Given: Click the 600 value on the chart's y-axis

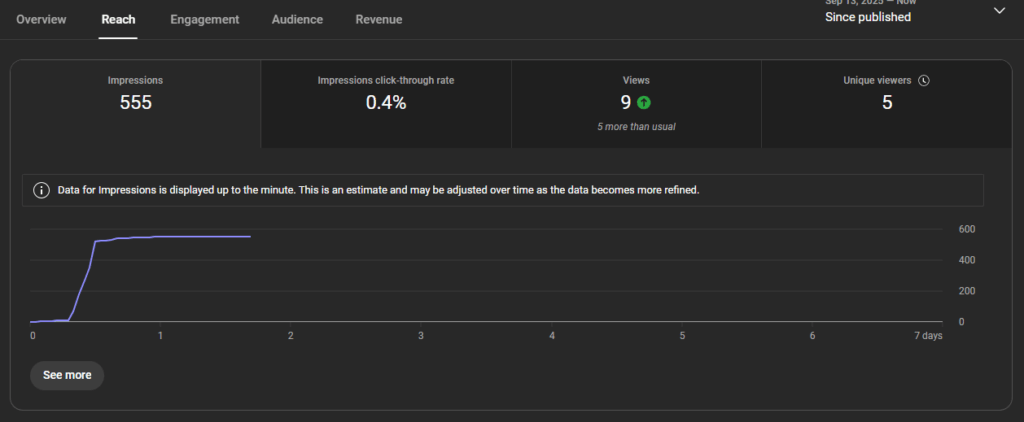Looking at the screenshot, I should [968, 229].
